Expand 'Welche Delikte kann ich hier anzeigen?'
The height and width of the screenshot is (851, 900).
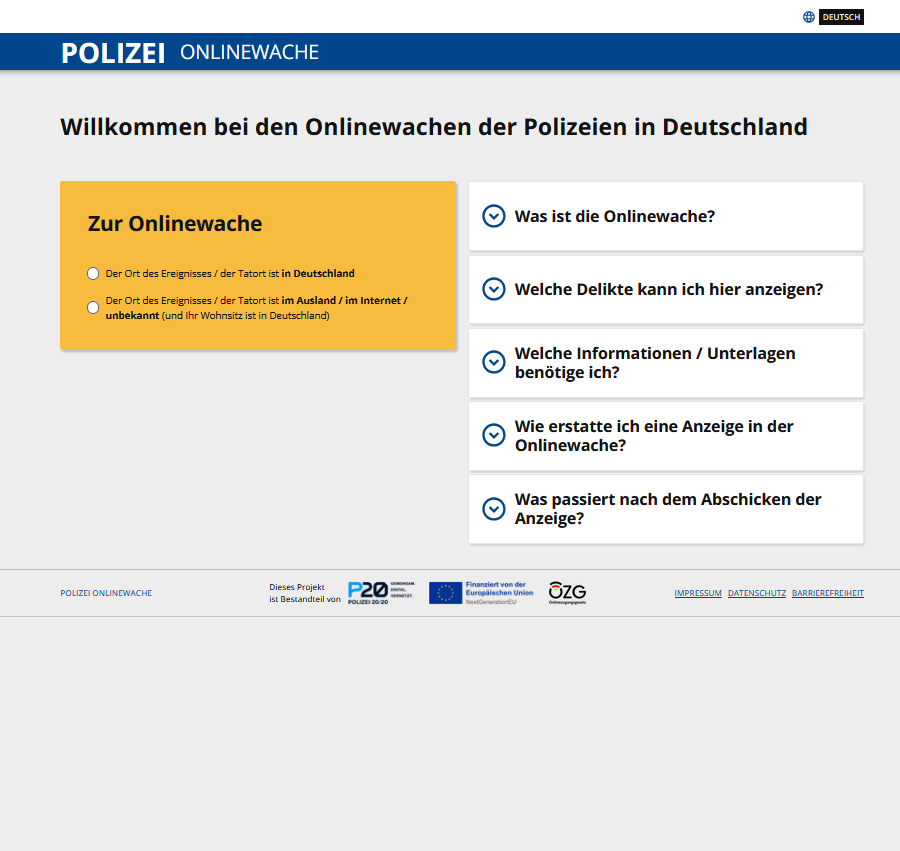point(665,289)
